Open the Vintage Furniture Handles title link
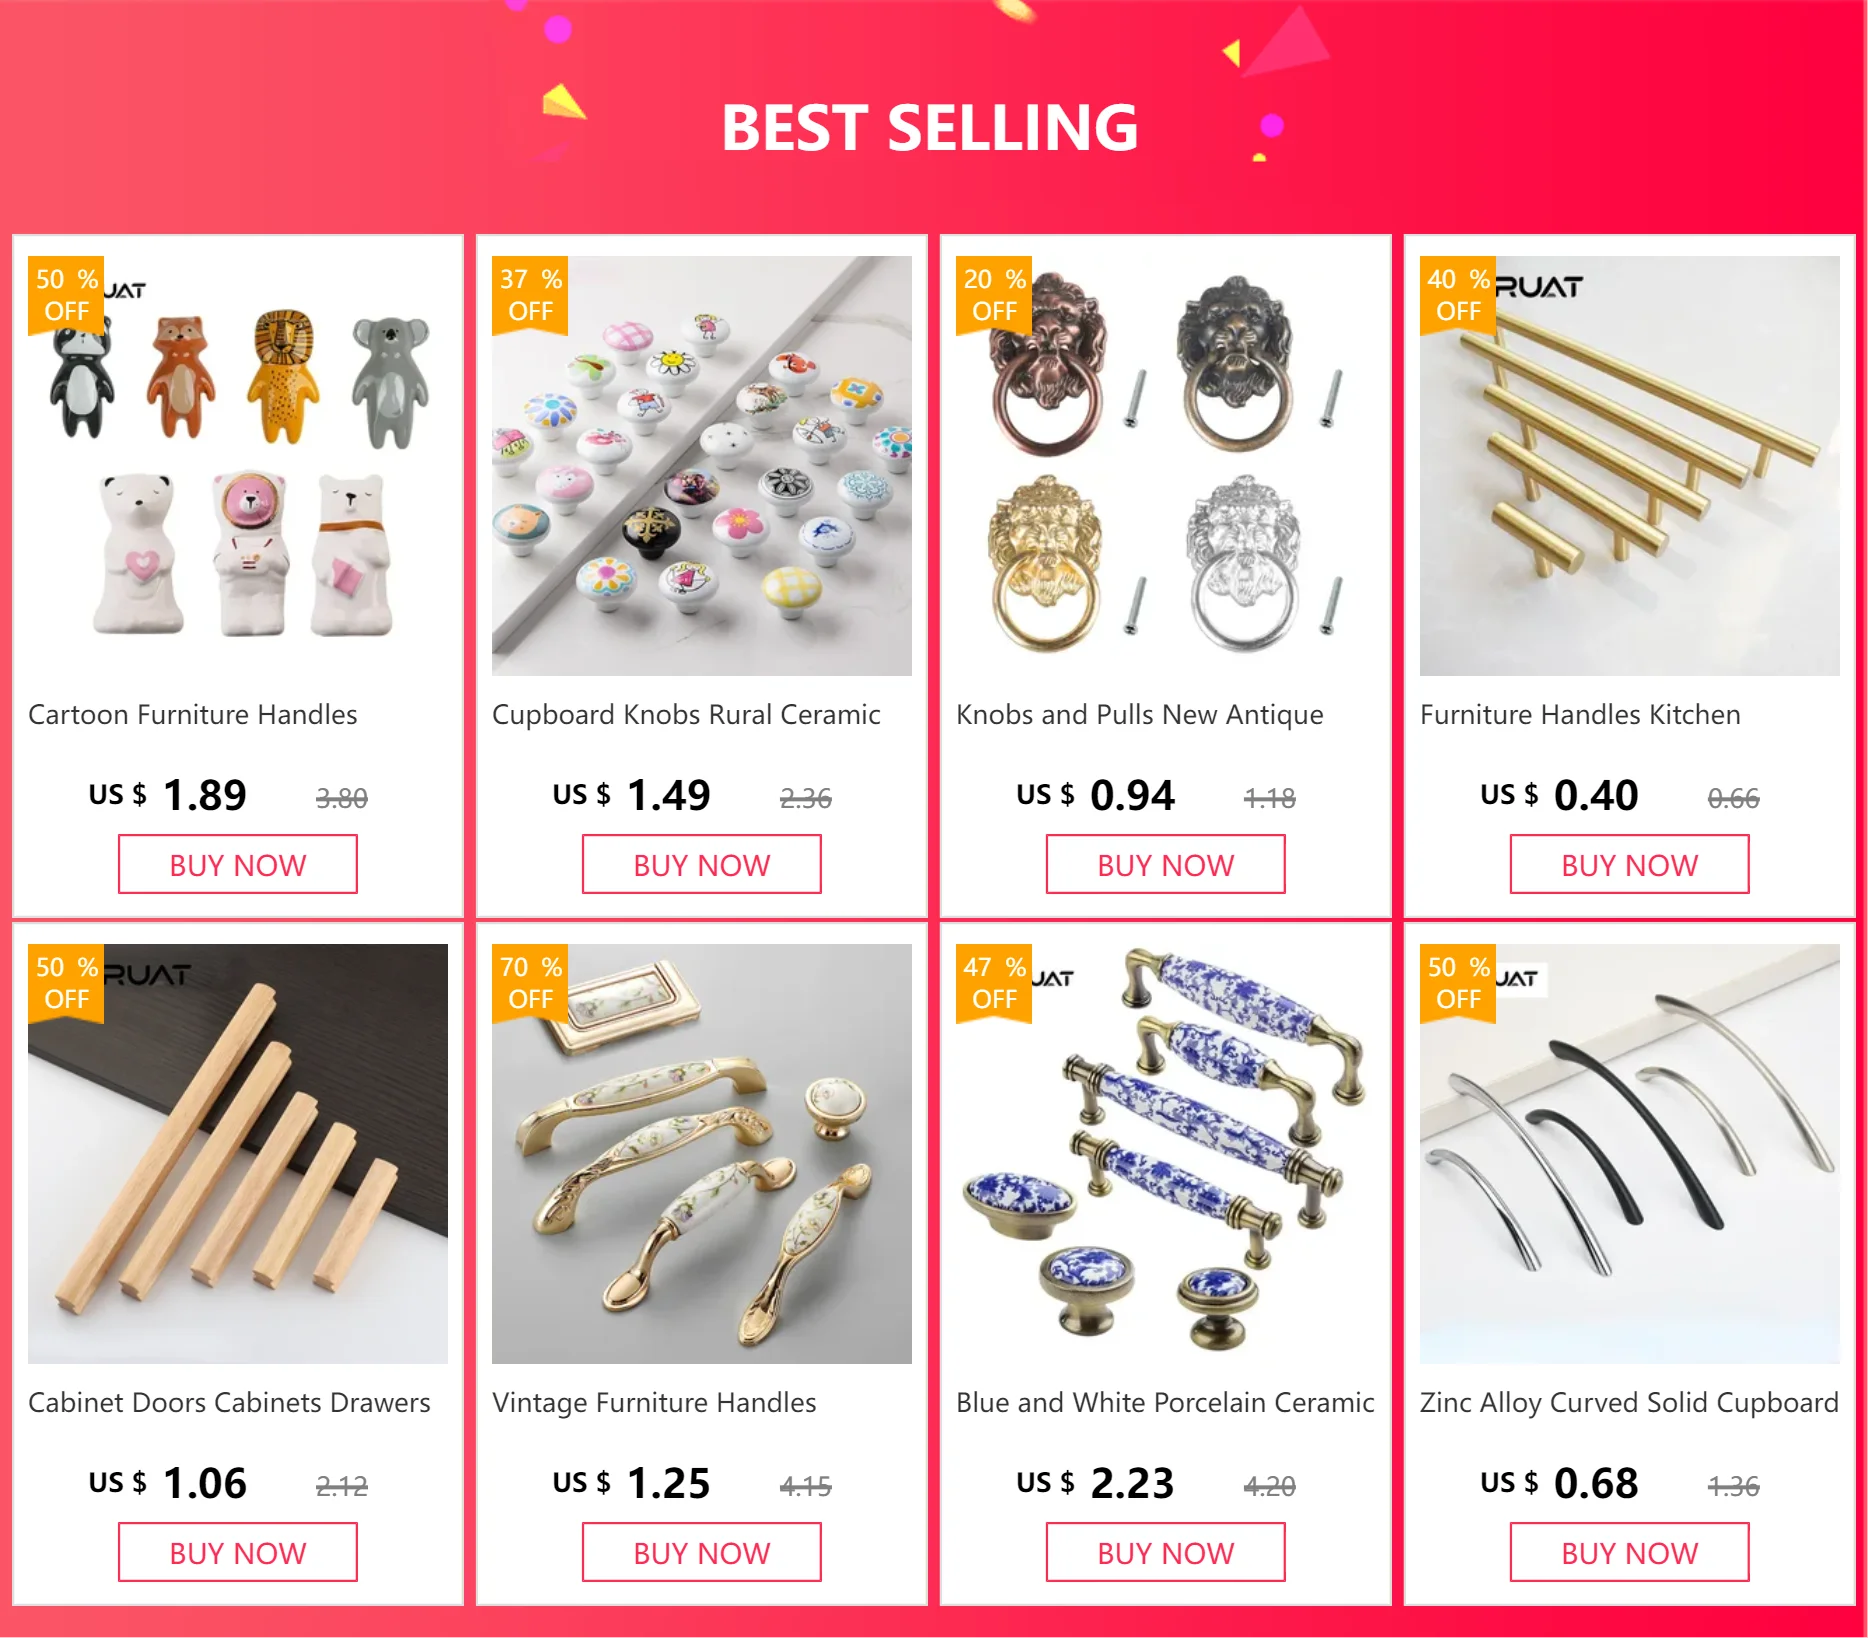 pyautogui.click(x=654, y=1403)
